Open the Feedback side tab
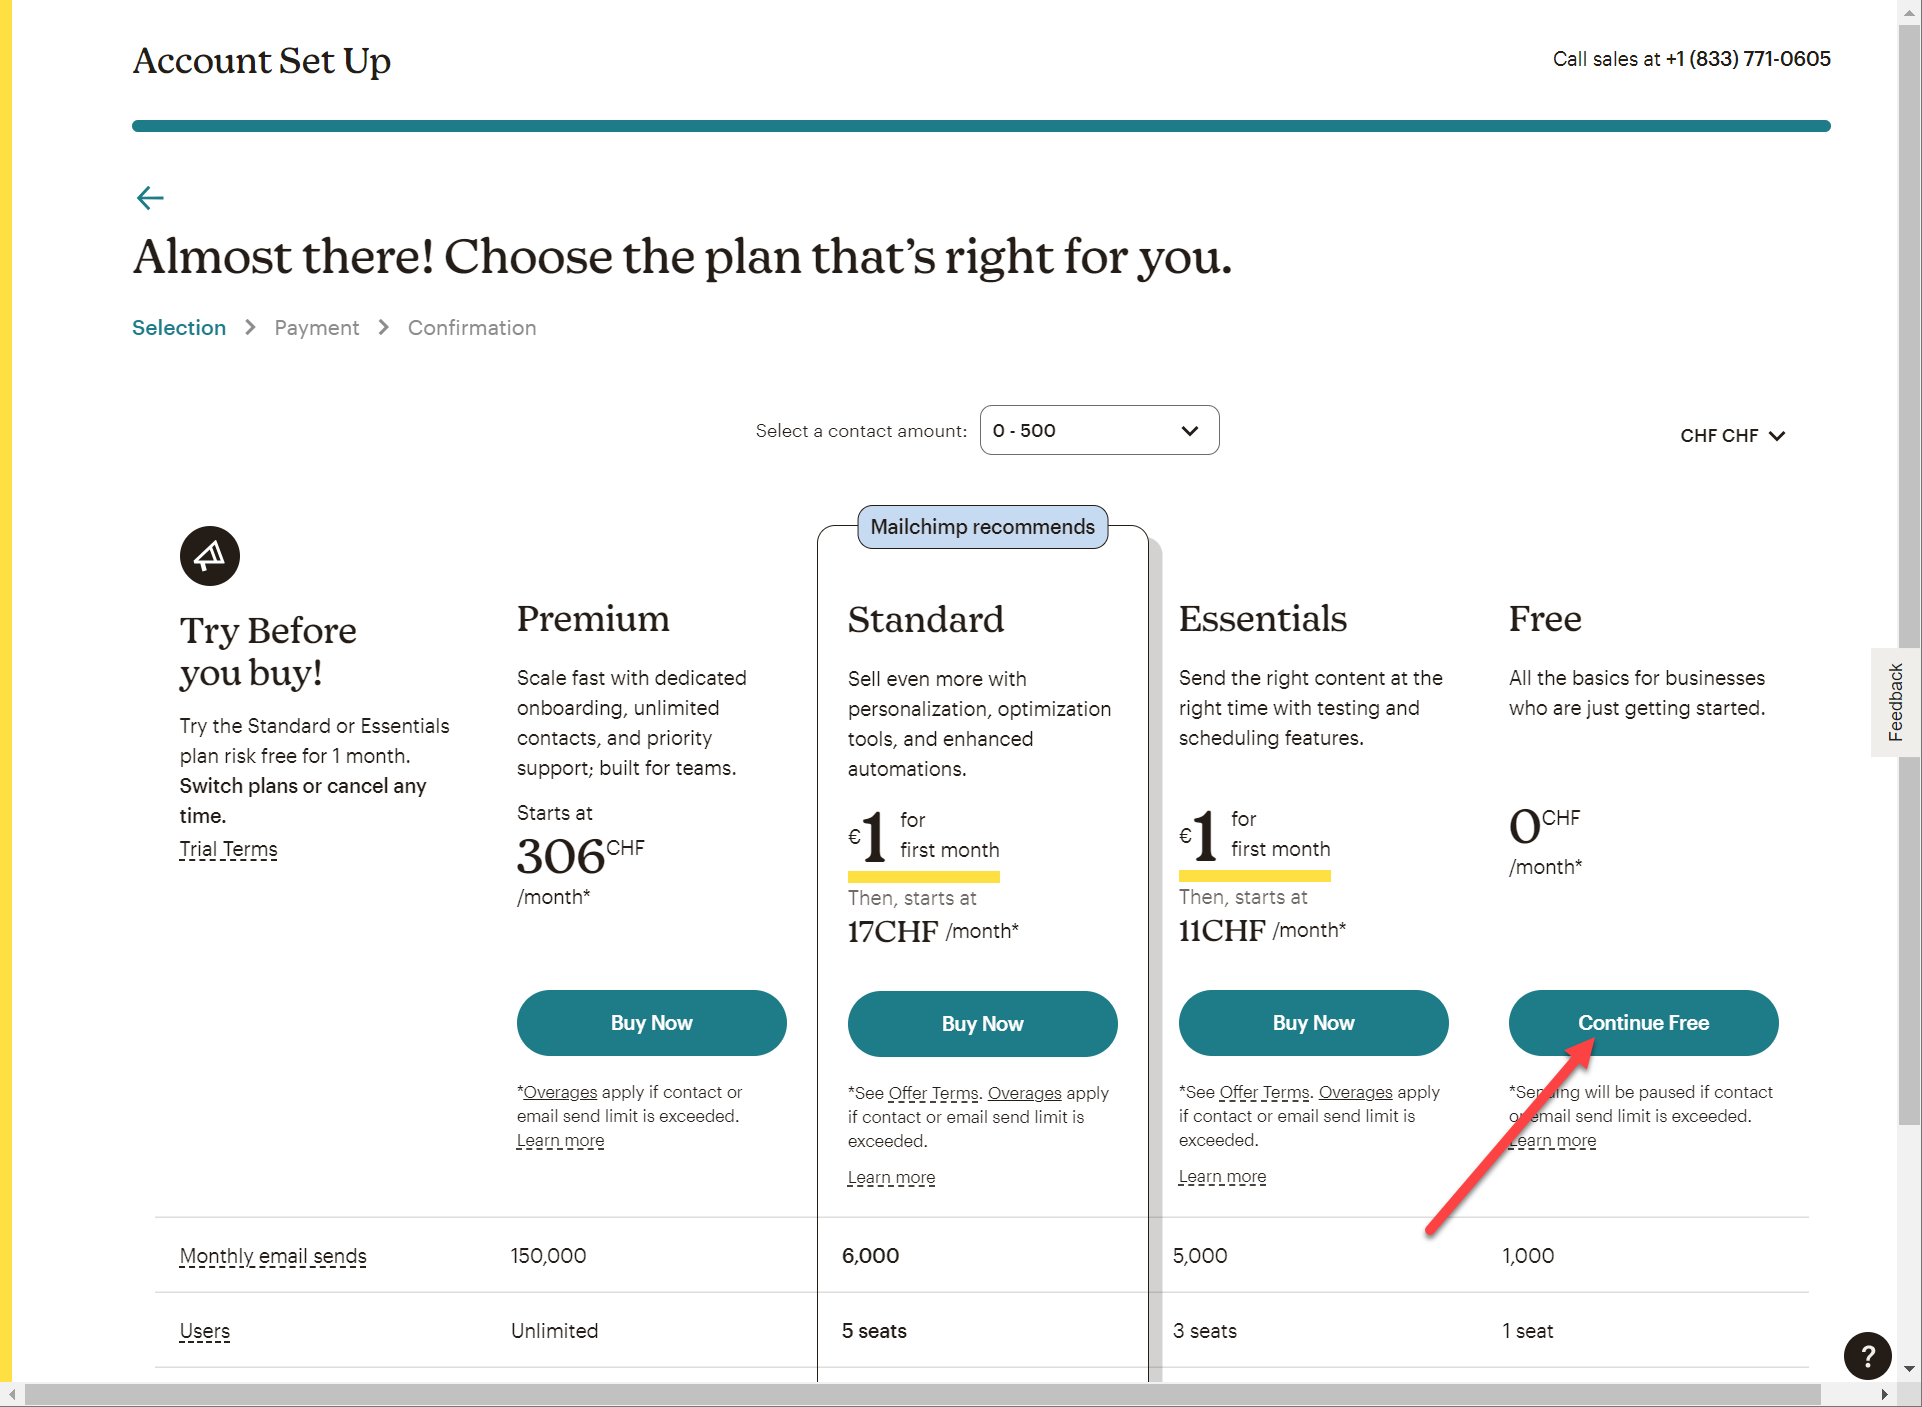This screenshot has height=1407, width=1922. point(1895,702)
